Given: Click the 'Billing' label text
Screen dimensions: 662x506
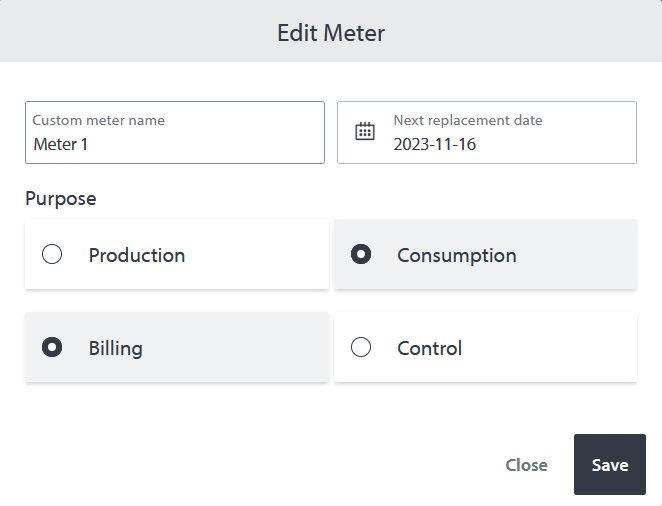Looking at the screenshot, I should (115, 348).
